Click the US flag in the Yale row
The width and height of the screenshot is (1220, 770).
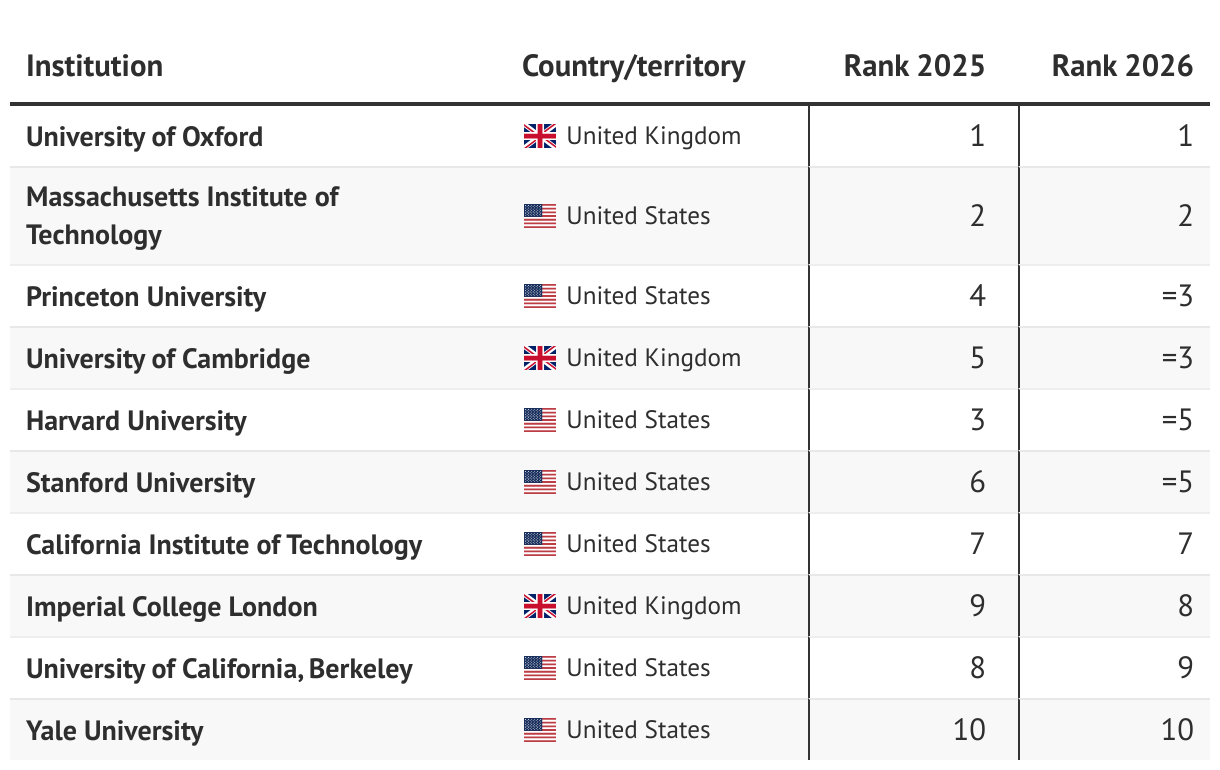pyautogui.click(x=540, y=730)
